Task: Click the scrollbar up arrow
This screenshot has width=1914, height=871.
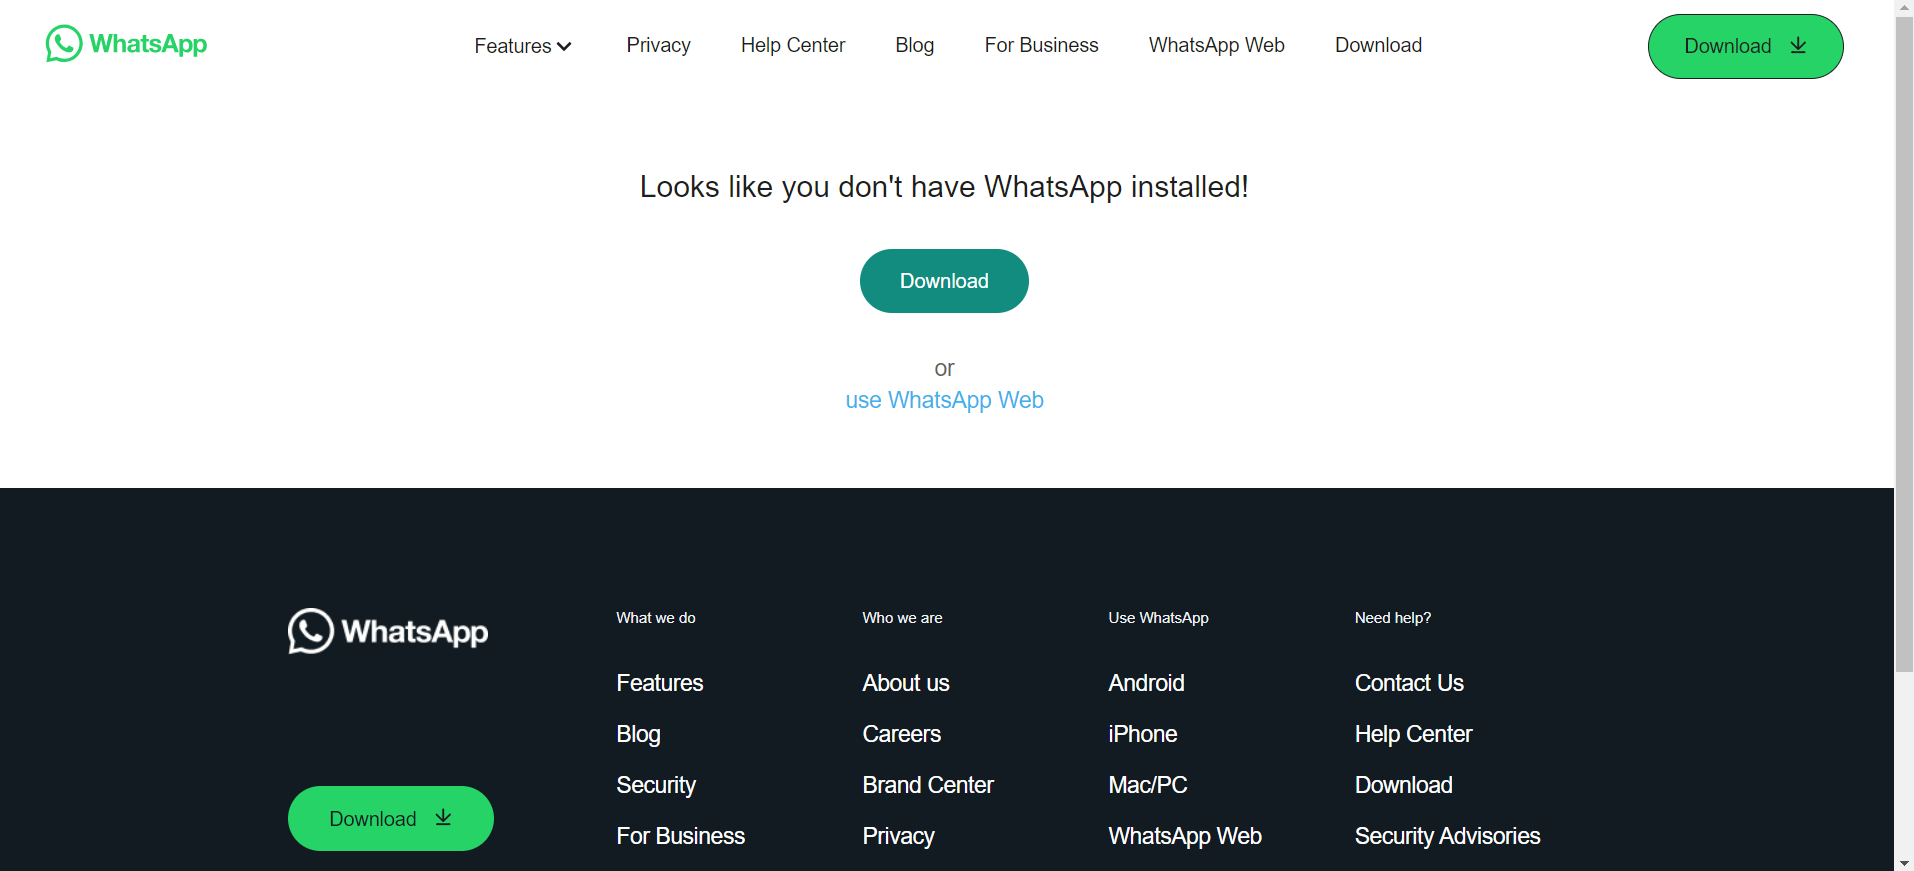Action: (1904, 8)
